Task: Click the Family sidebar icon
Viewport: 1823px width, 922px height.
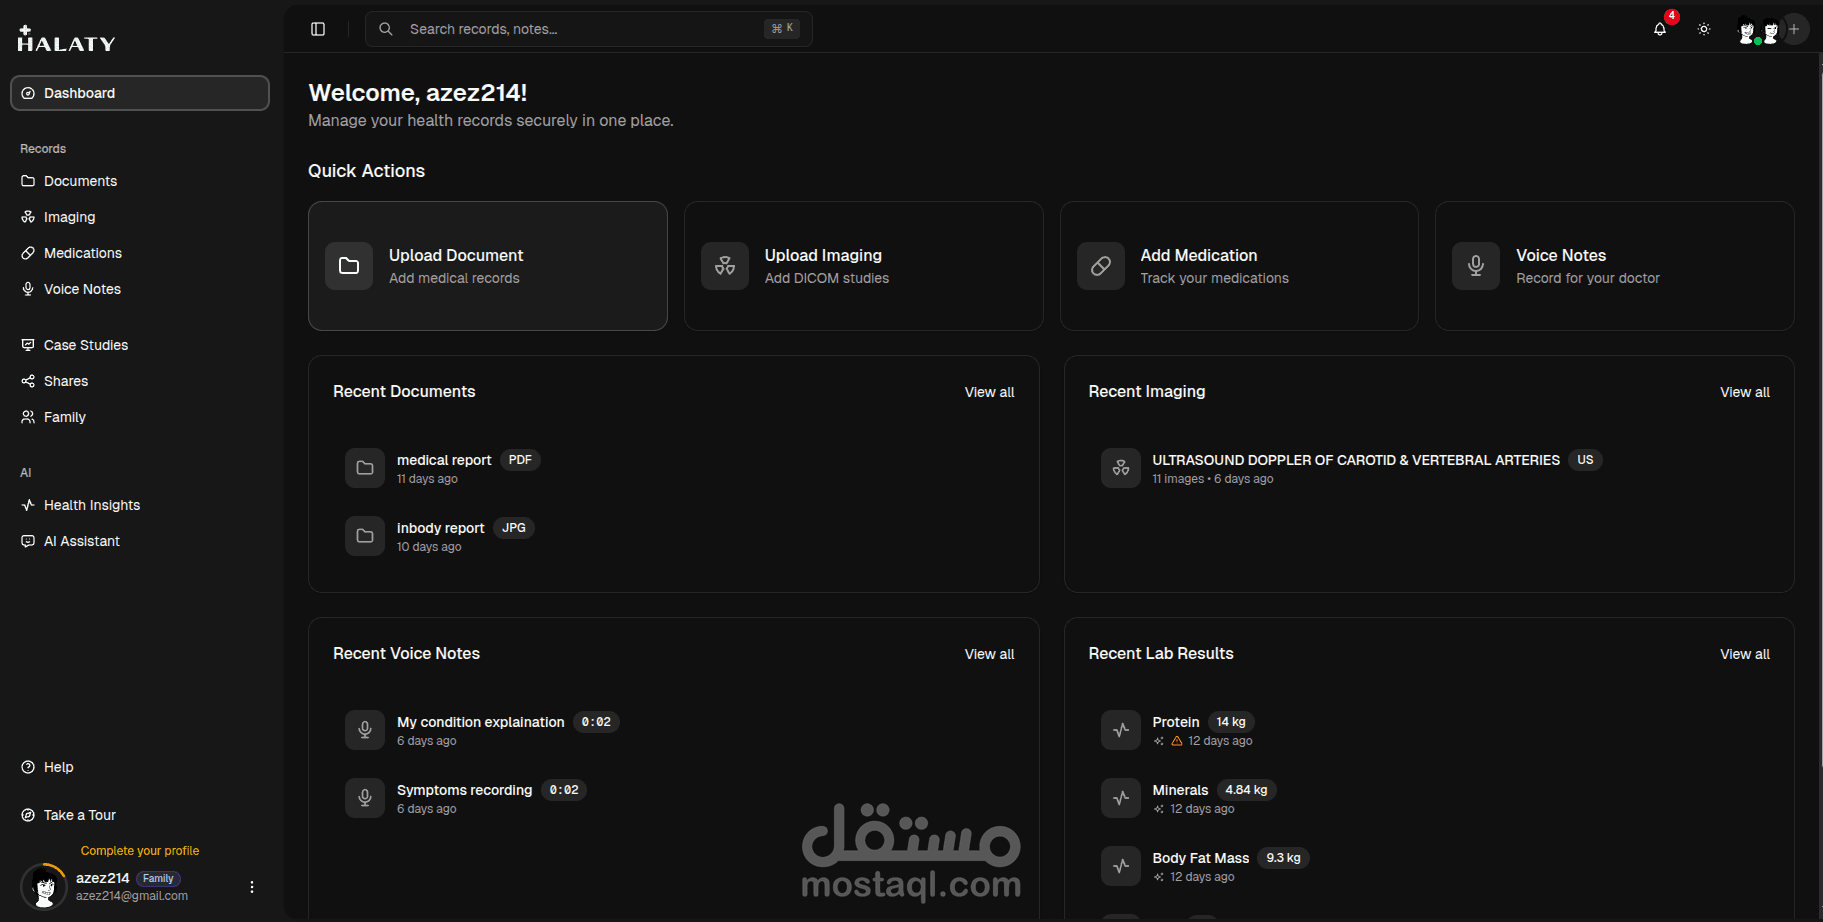Action: tap(28, 417)
